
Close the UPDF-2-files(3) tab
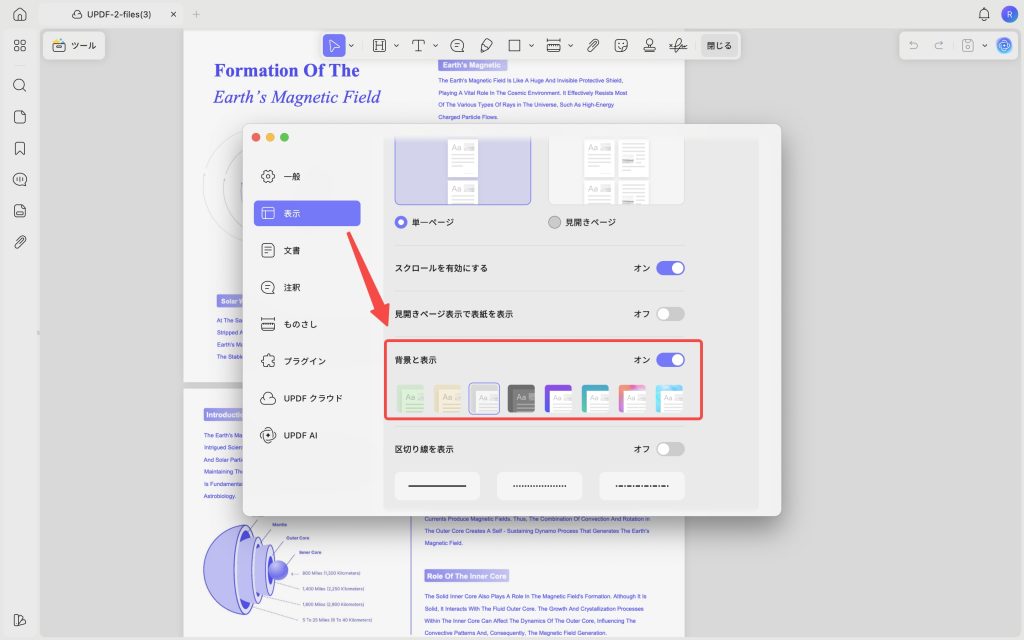[173, 14]
